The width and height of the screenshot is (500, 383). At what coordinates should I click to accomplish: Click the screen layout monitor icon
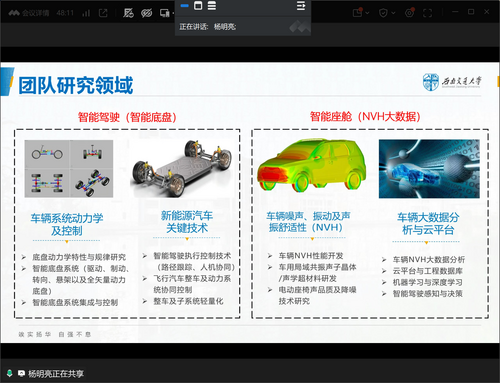pos(165,13)
